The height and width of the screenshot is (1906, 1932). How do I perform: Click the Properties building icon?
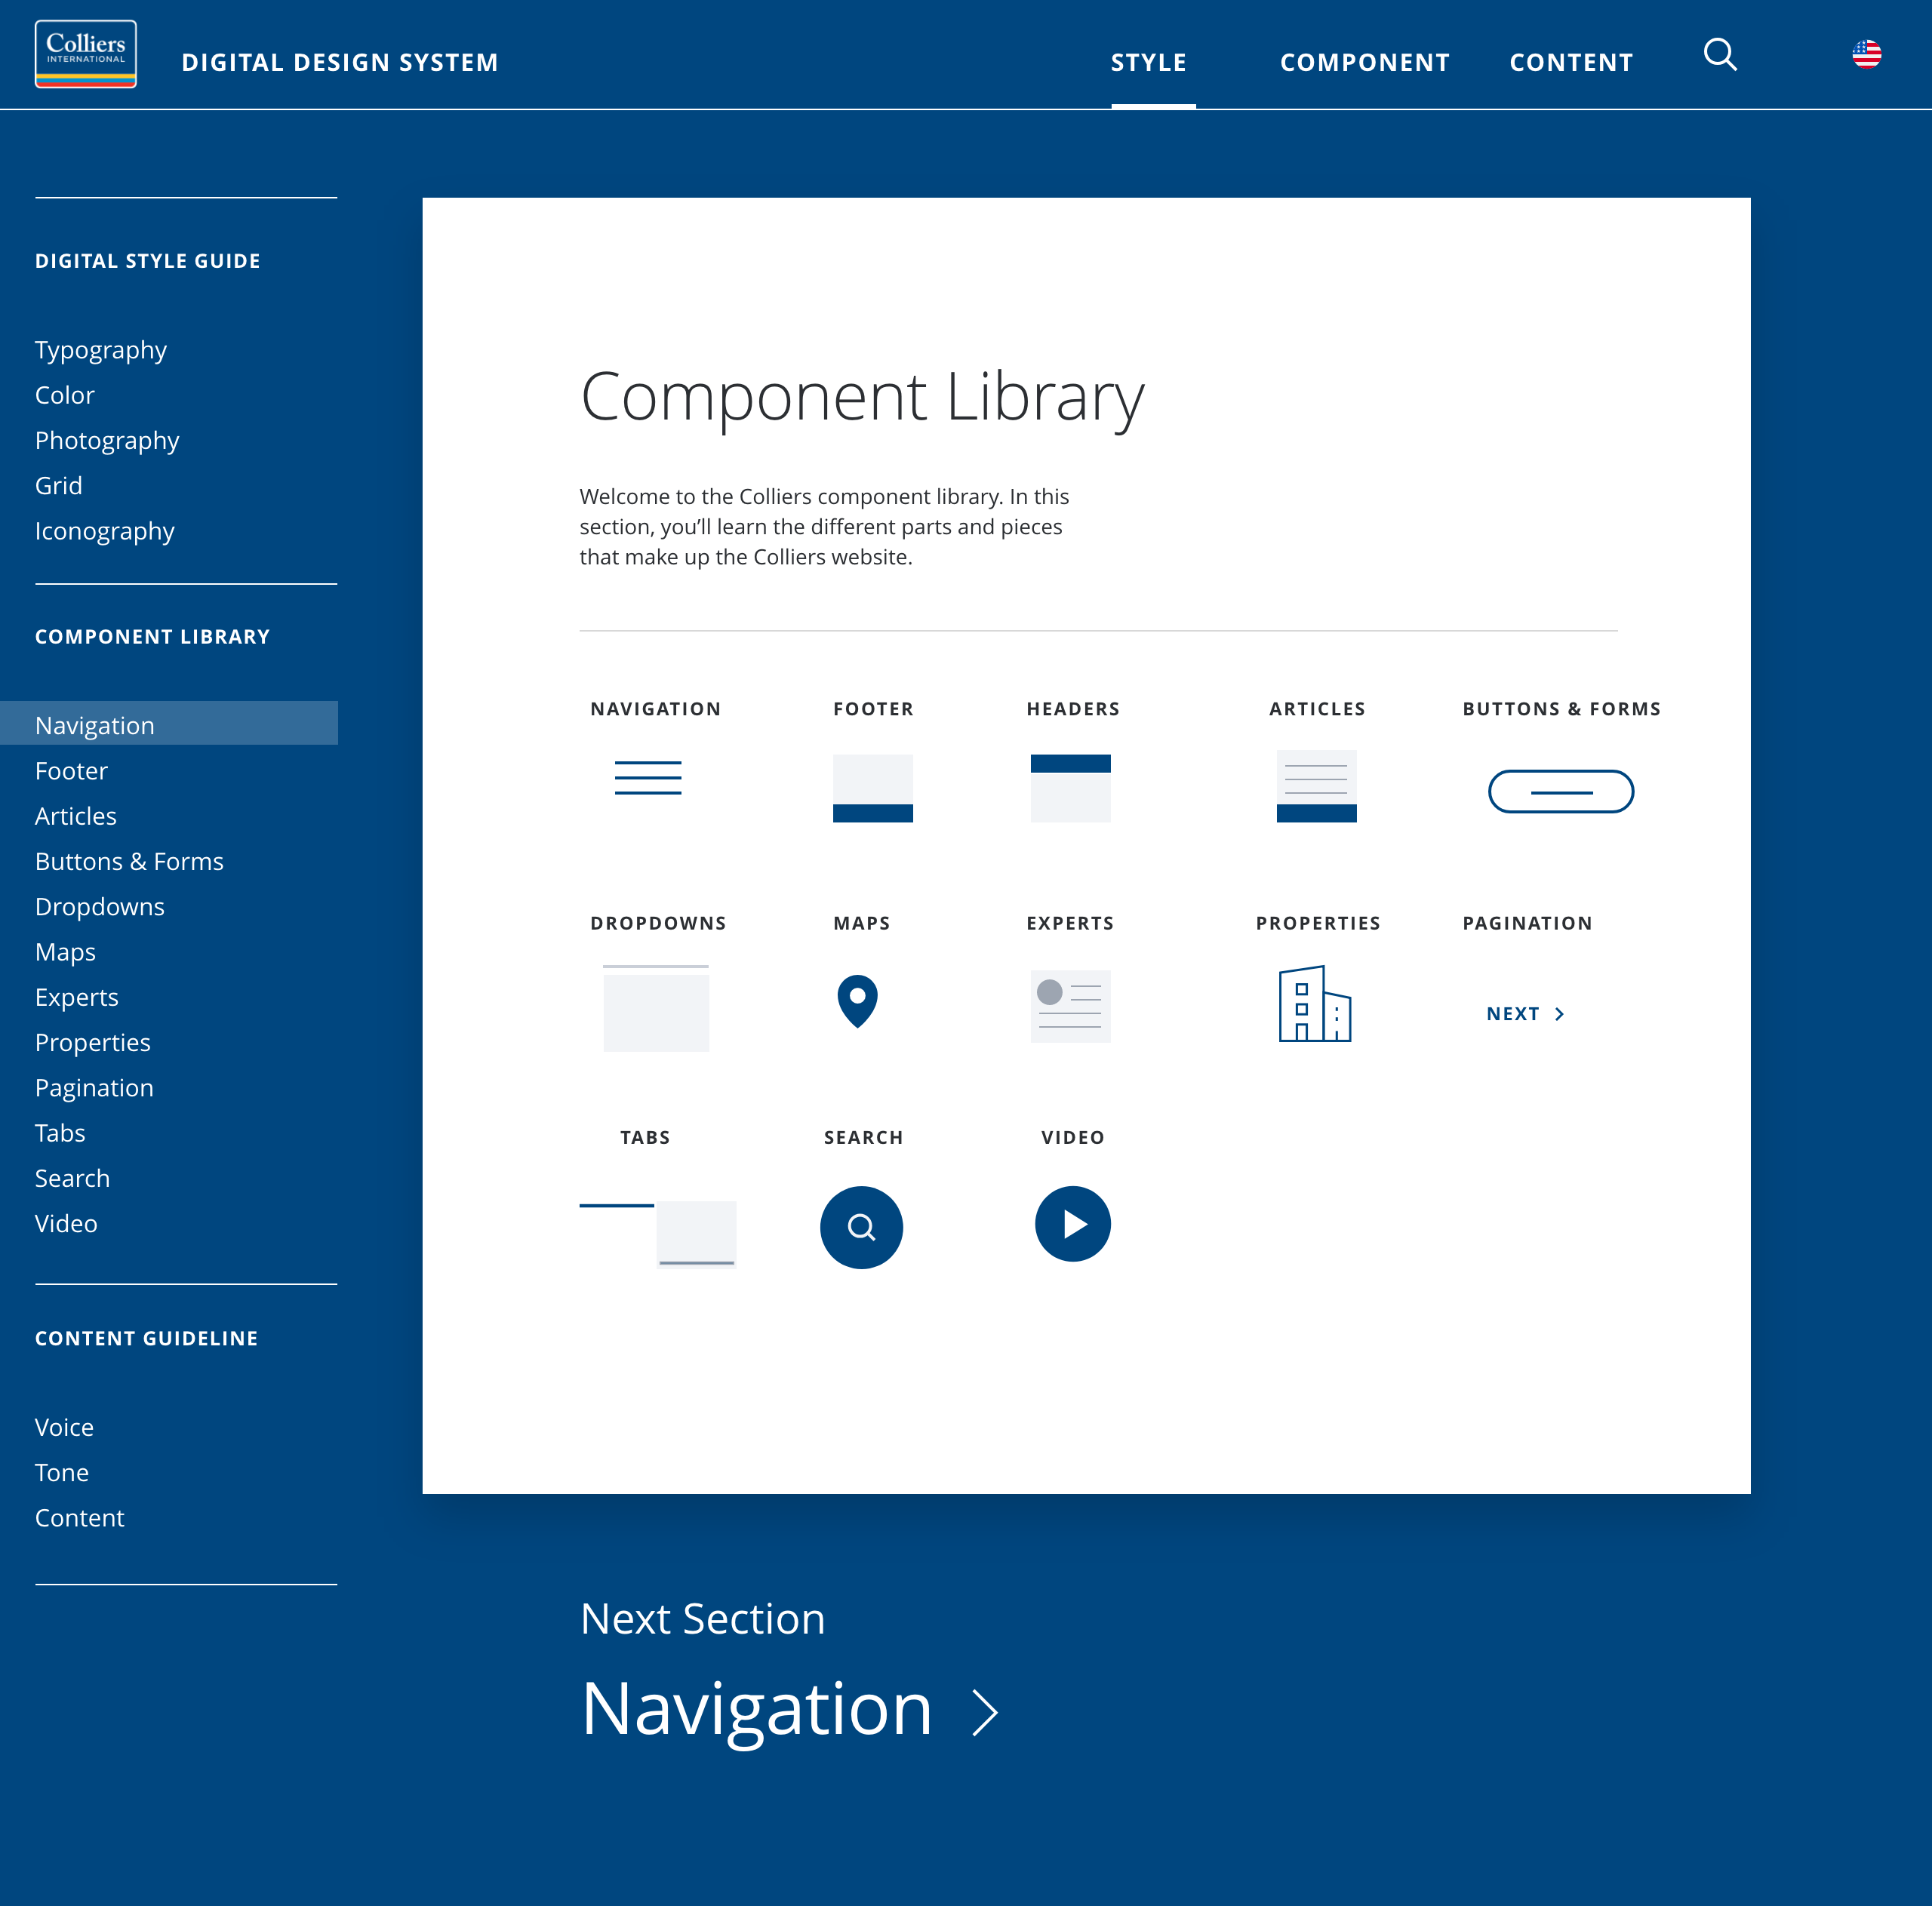(x=1315, y=1004)
